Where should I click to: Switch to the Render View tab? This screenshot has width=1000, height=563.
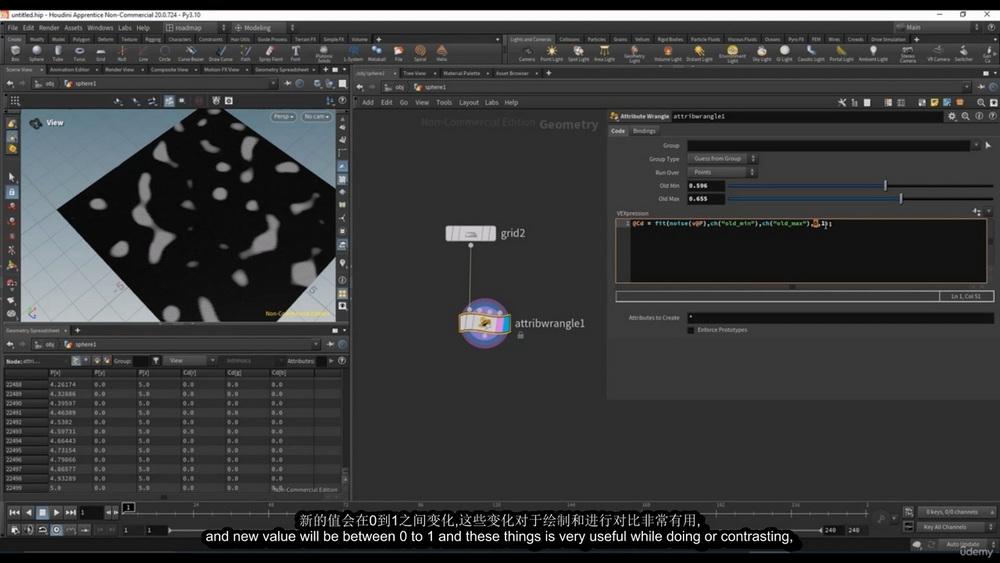[x=119, y=69]
